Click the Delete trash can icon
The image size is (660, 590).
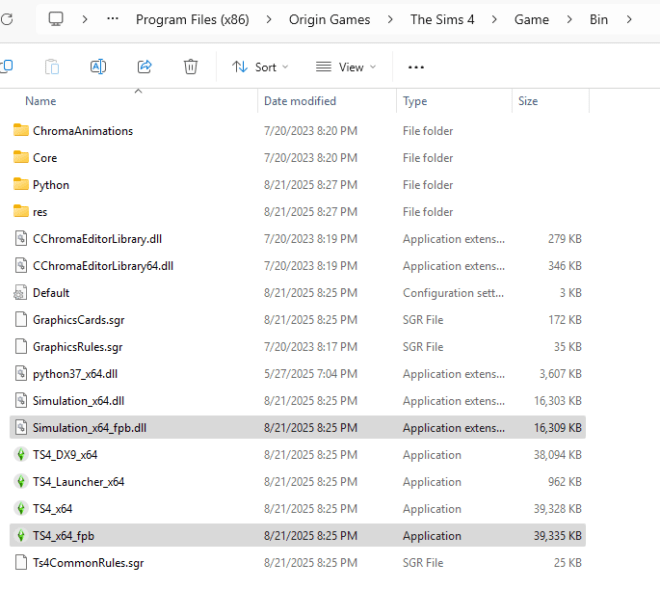click(190, 67)
